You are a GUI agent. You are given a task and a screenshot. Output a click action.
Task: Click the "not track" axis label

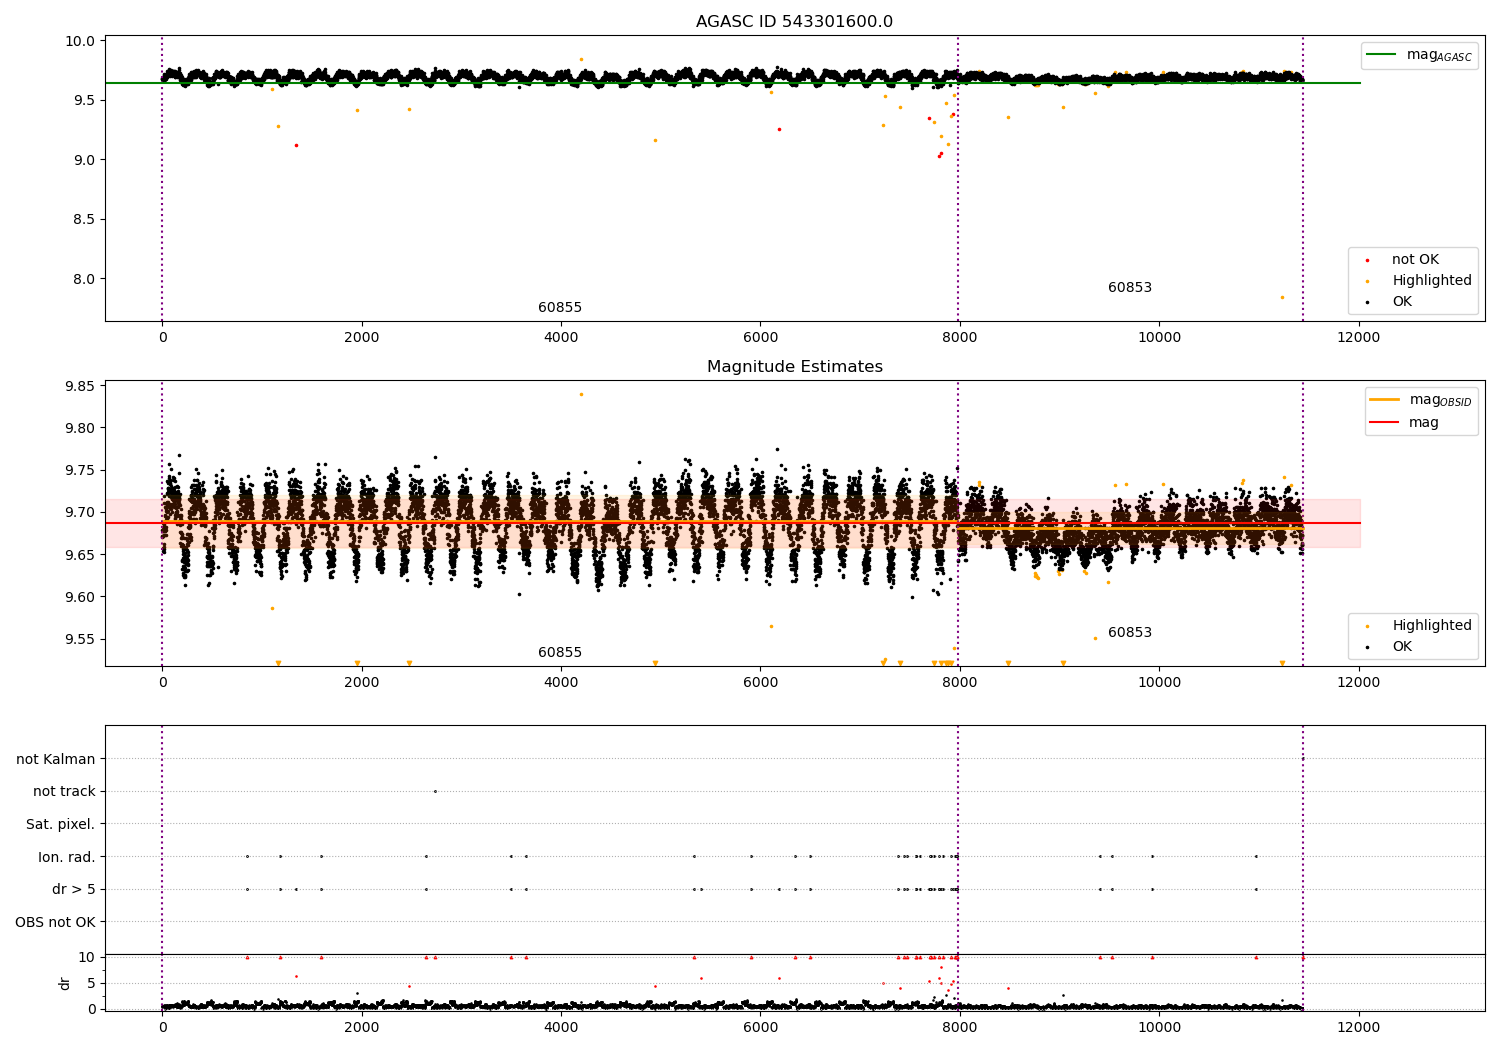[x=64, y=792]
